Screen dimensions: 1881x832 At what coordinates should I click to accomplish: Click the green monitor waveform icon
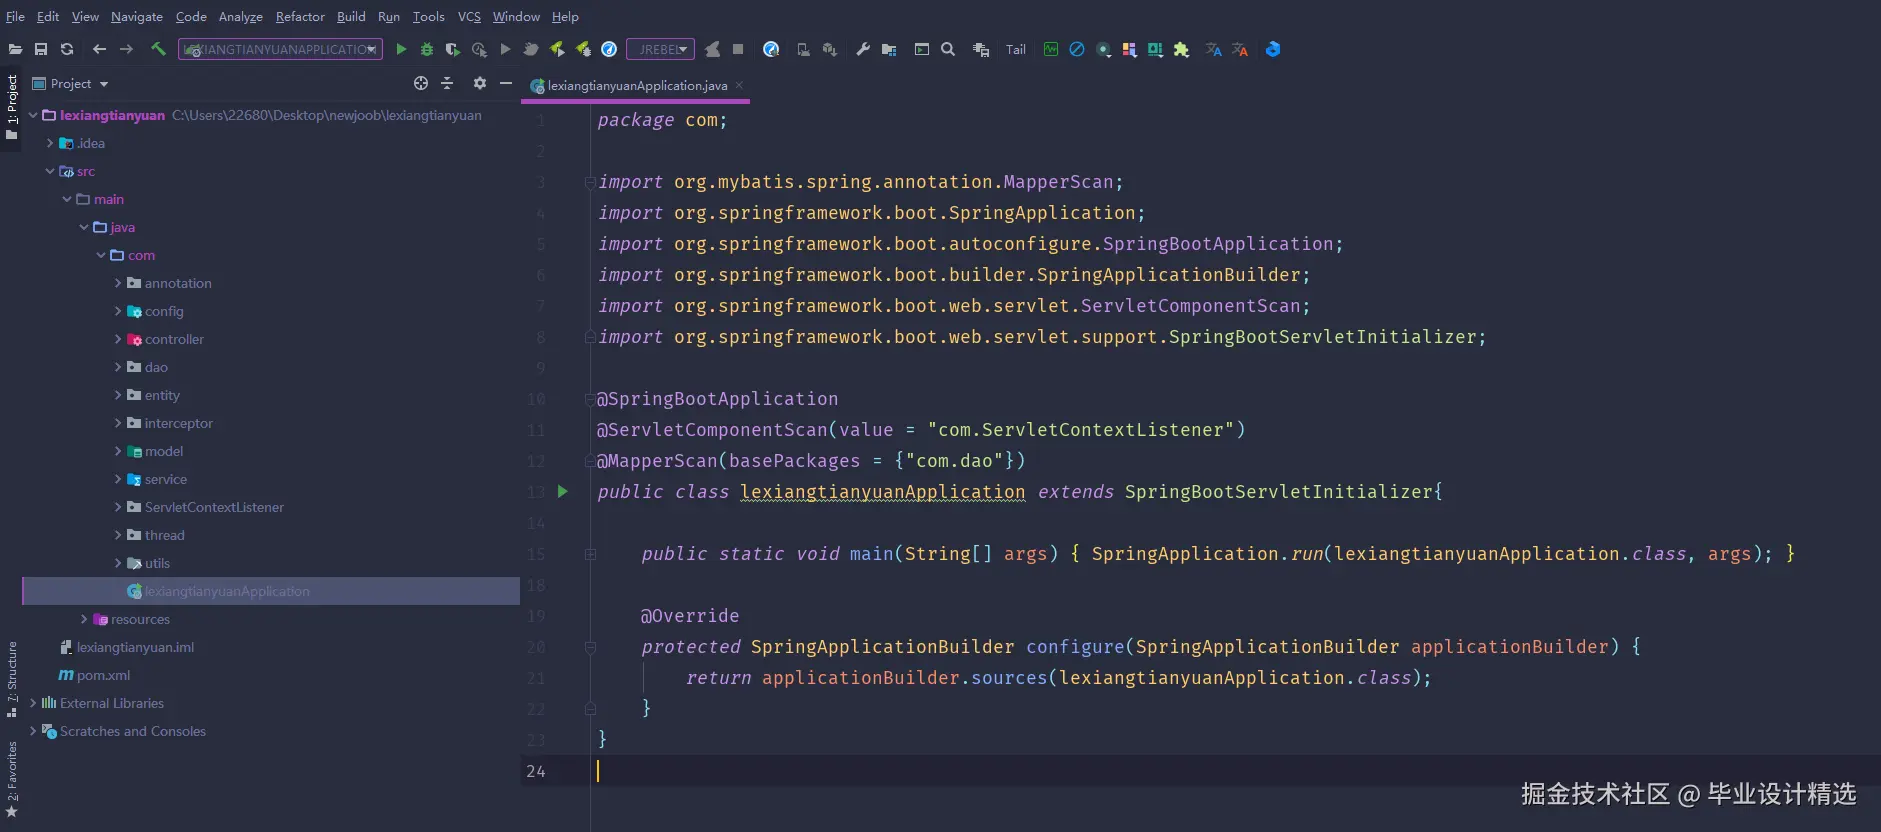pos(1051,49)
